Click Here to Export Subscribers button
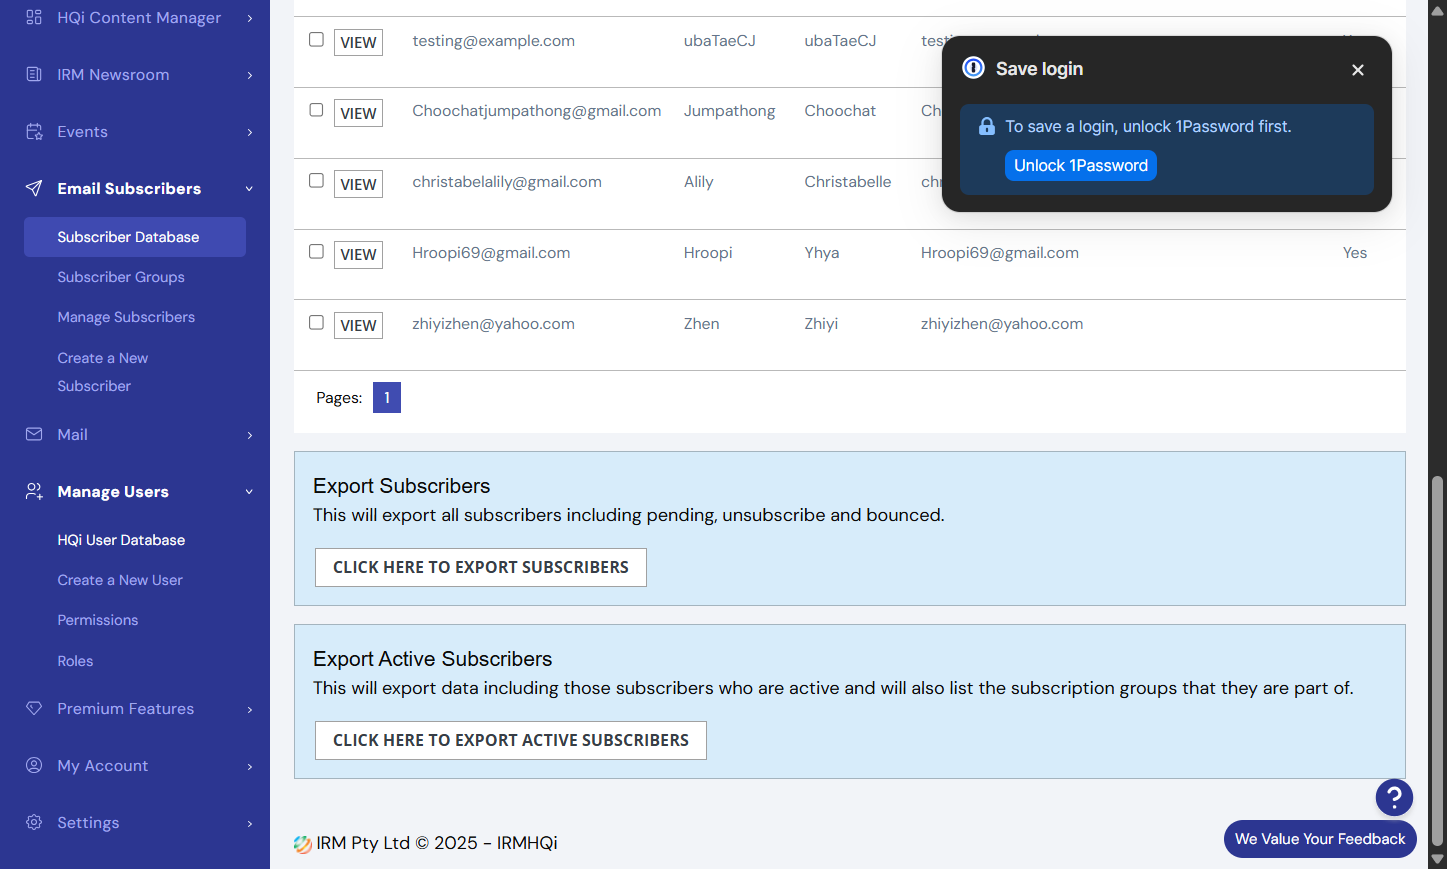This screenshot has width=1447, height=869. (481, 567)
